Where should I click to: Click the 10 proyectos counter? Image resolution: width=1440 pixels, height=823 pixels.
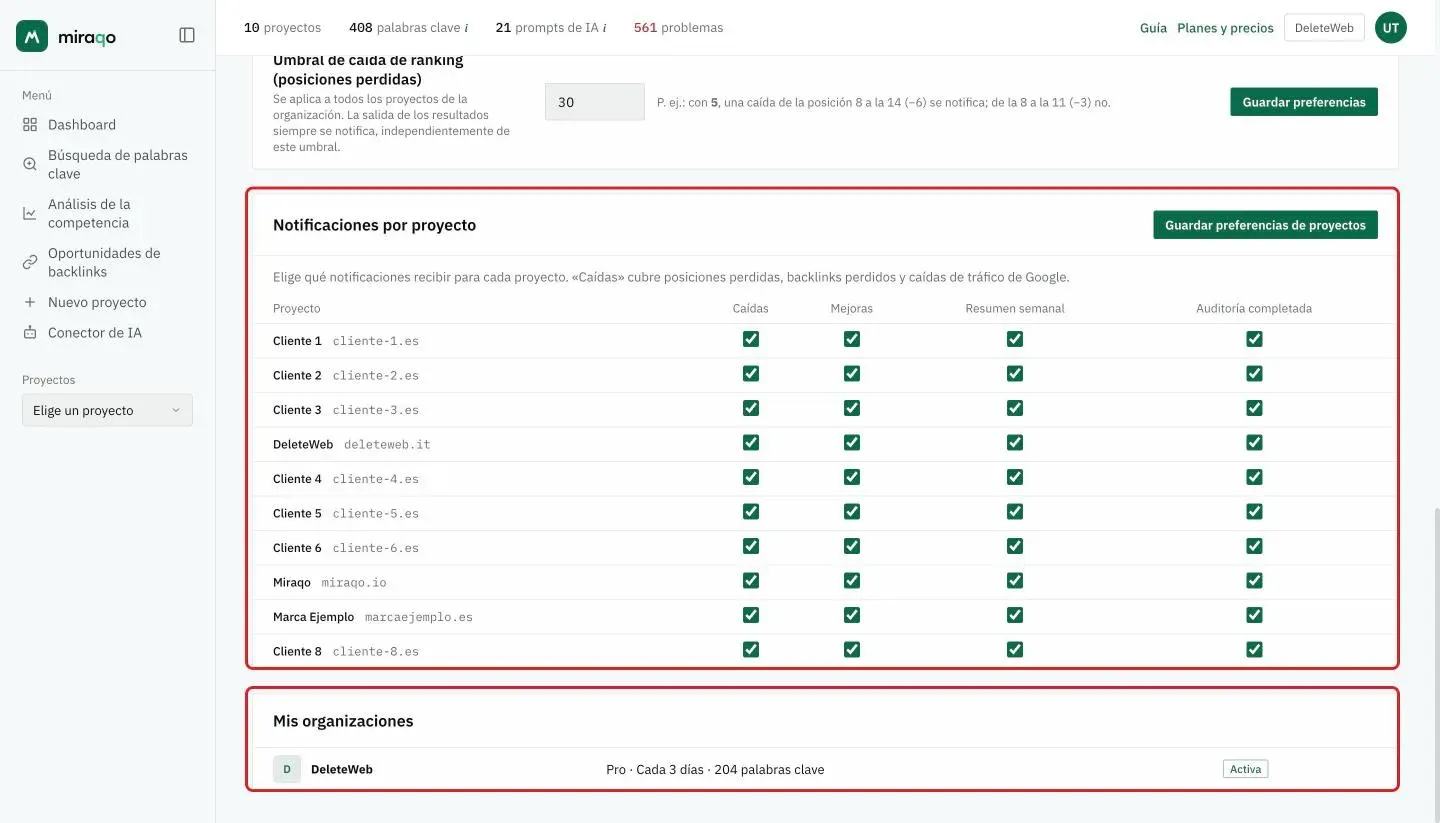coord(283,28)
